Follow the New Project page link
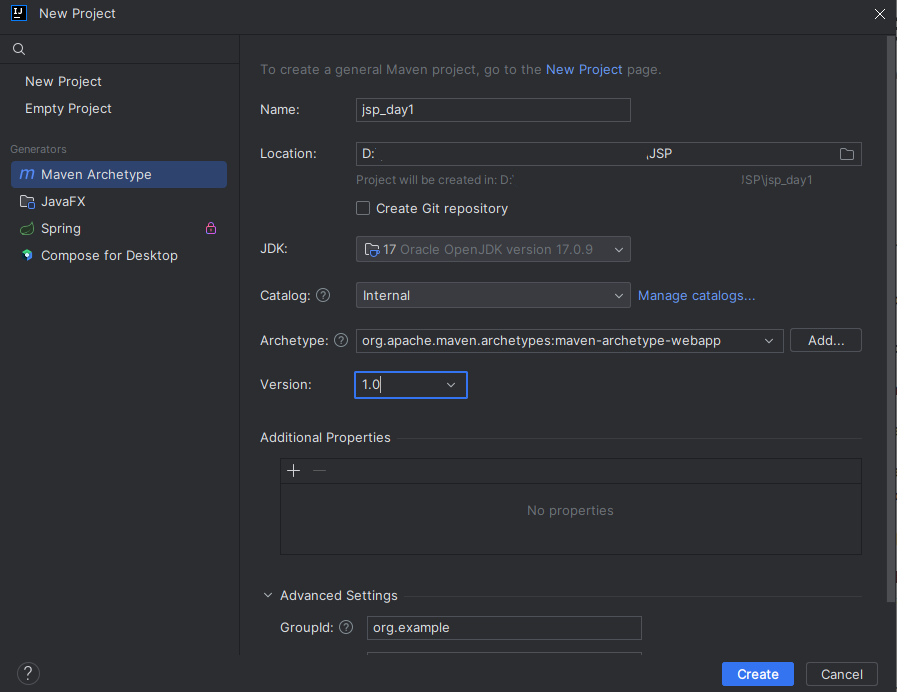 (584, 69)
